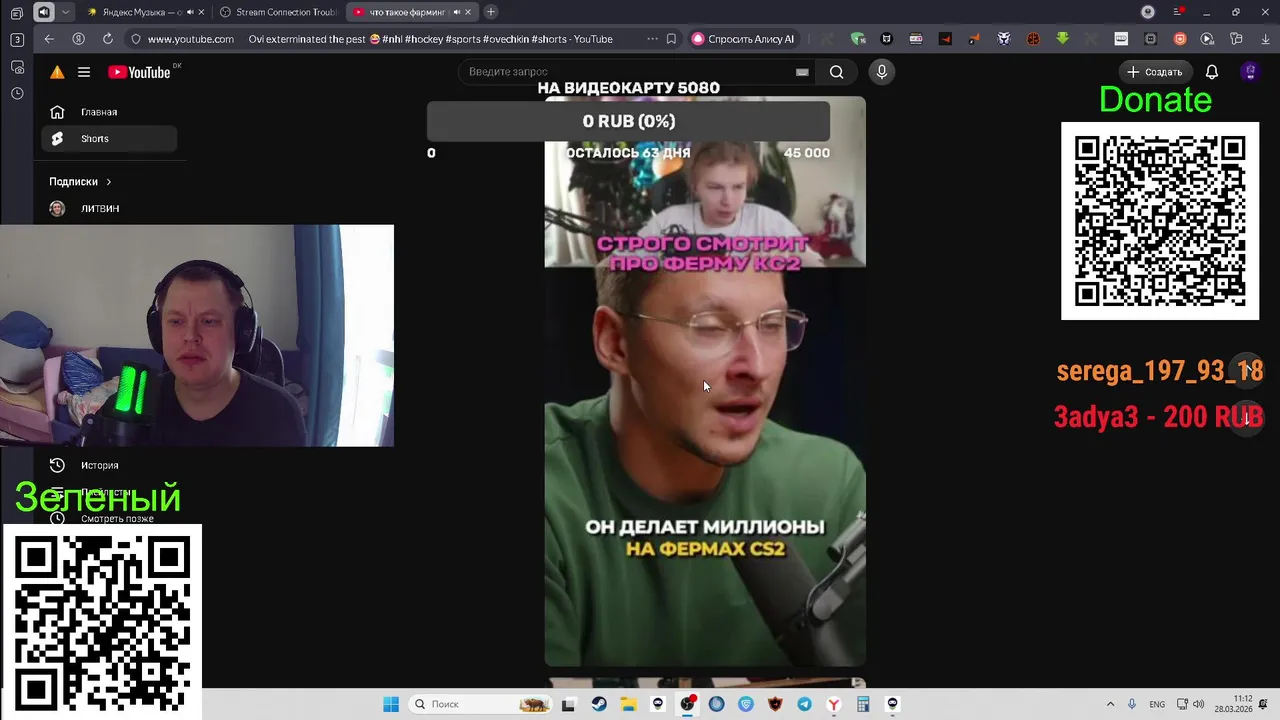Go back to the previous page
The height and width of the screenshot is (720, 1280).
coord(49,39)
